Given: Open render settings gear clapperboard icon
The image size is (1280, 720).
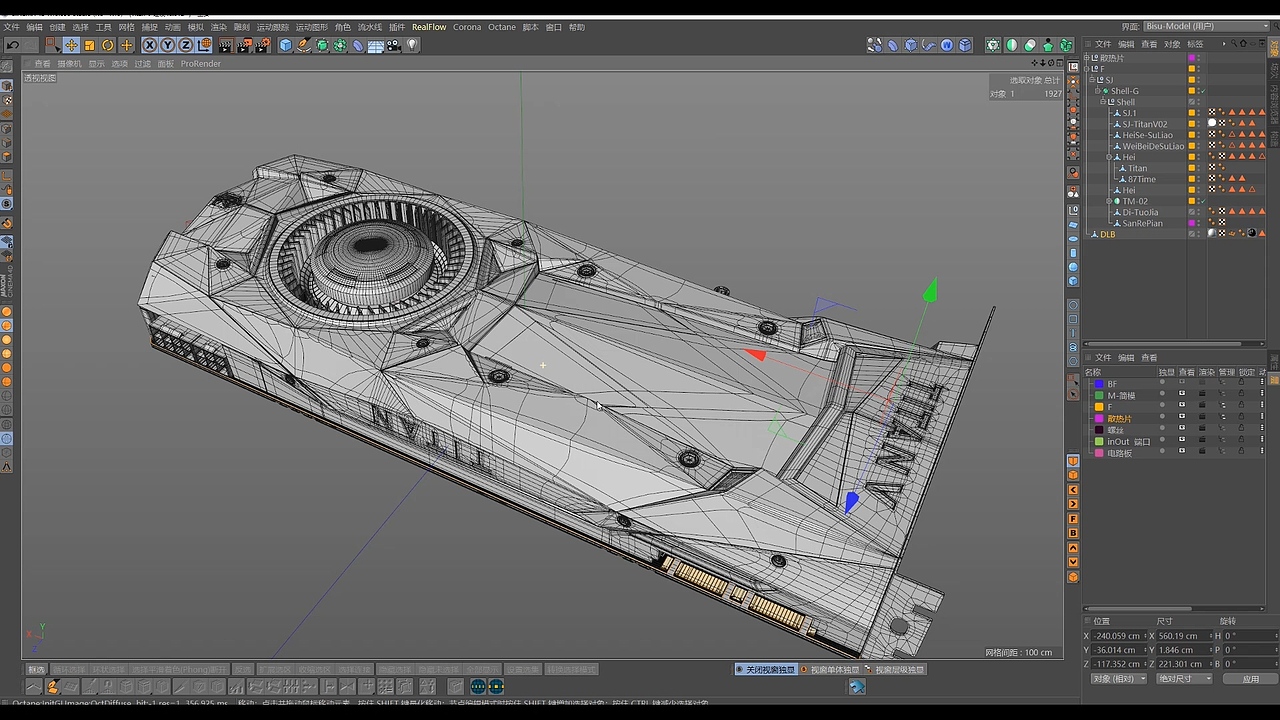Looking at the screenshot, I should click(x=262, y=45).
